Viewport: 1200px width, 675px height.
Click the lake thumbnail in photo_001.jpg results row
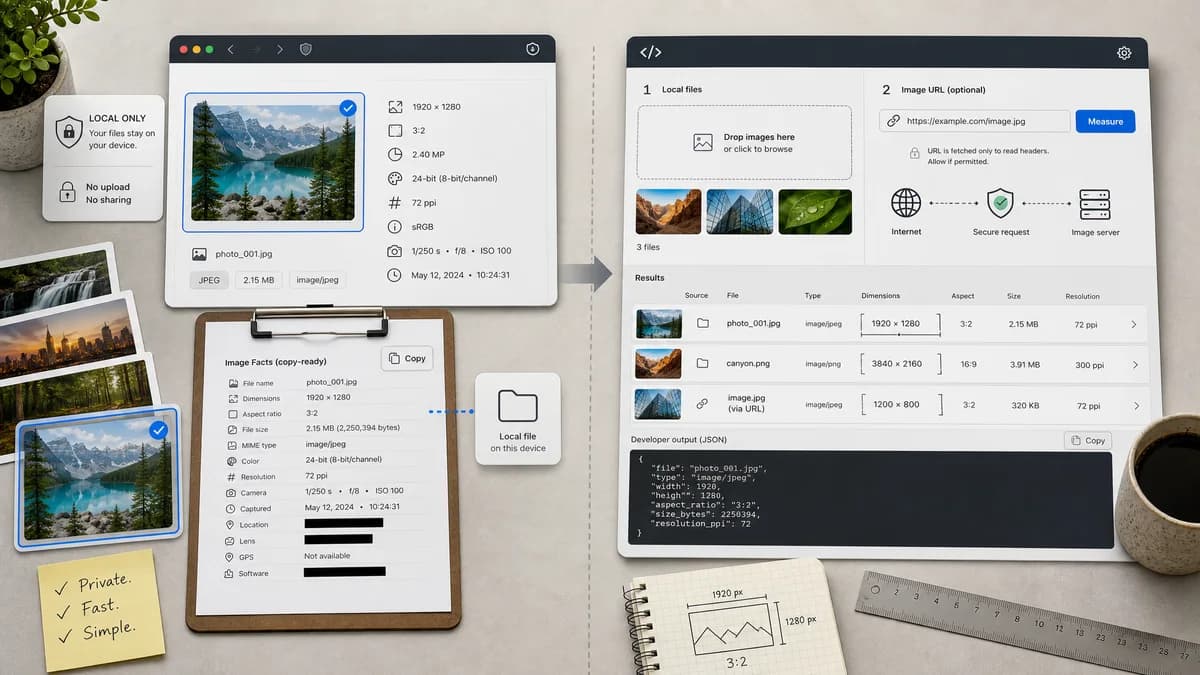click(659, 324)
